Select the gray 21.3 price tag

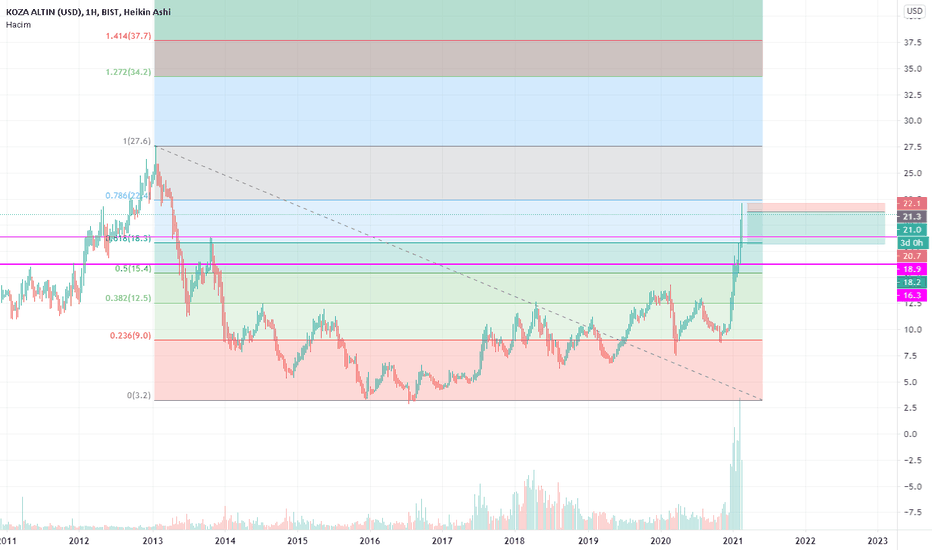tap(912, 216)
